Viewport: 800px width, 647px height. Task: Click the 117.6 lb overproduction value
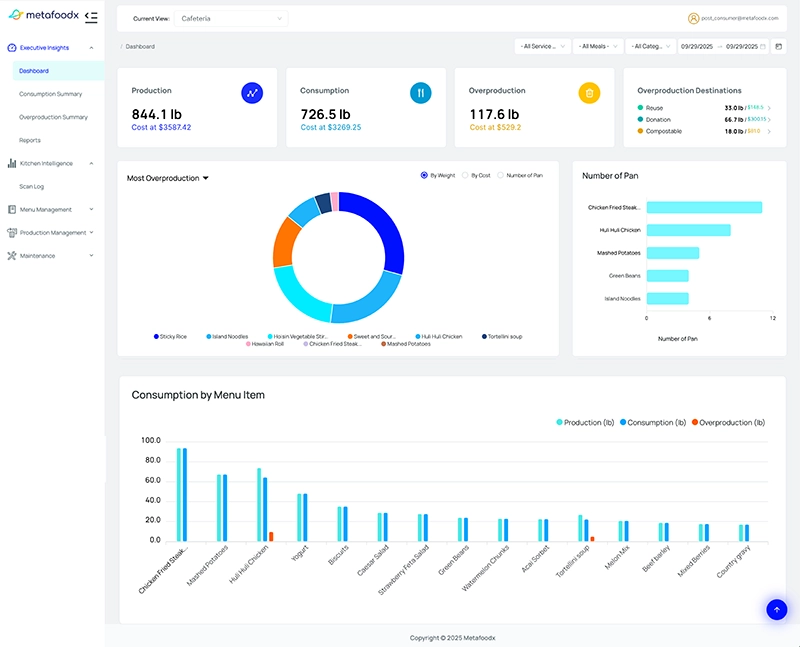(x=494, y=114)
